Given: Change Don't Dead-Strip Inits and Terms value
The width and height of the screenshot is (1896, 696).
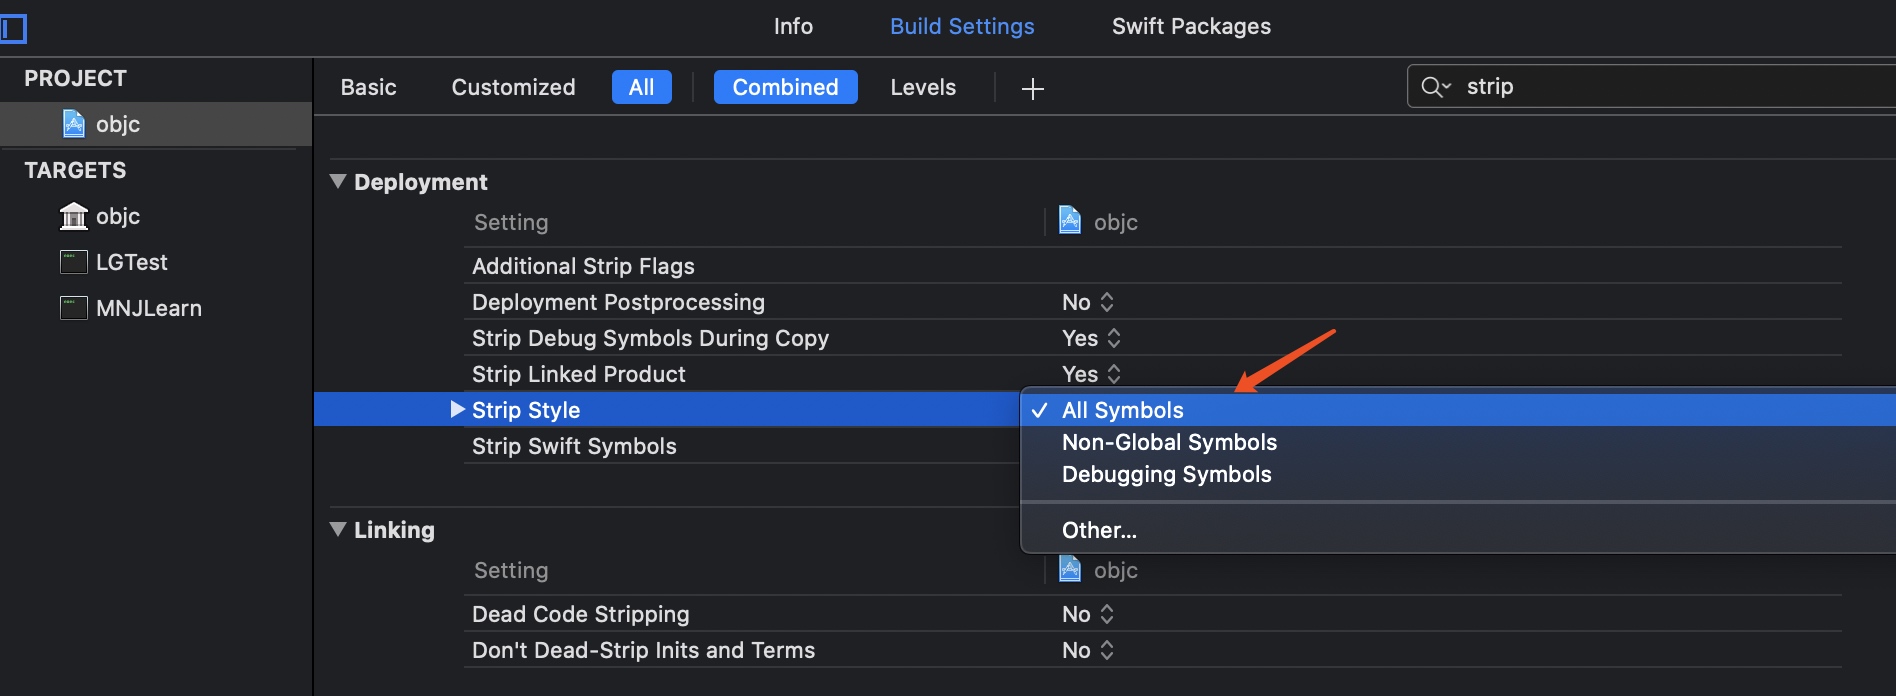Looking at the screenshot, I should point(1088,650).
